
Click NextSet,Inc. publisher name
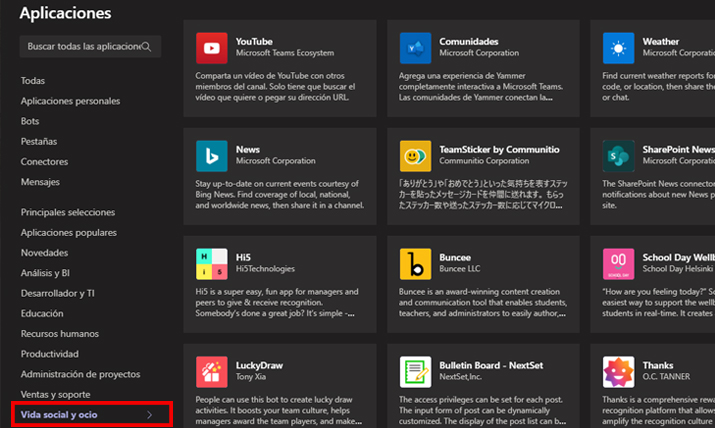461,377
